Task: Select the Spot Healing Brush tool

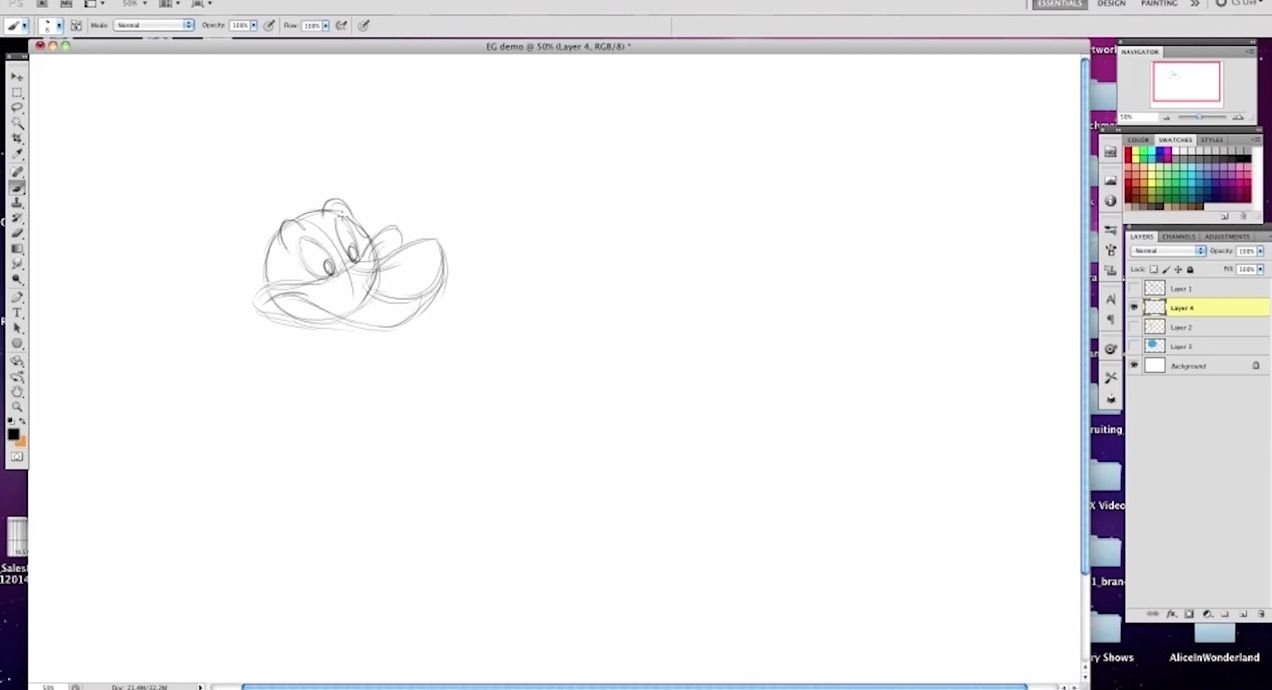Action: coord(17,172)
